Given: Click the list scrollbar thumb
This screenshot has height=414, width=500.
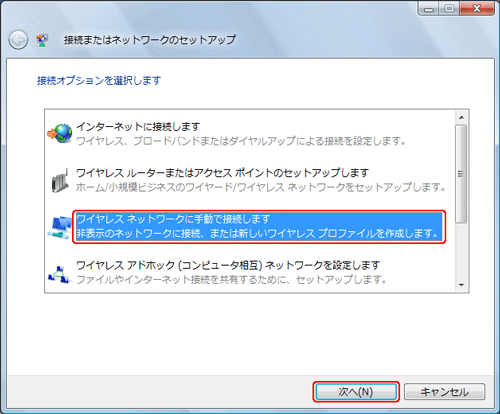Looking at the screenshot, I should tap(461, 174).
